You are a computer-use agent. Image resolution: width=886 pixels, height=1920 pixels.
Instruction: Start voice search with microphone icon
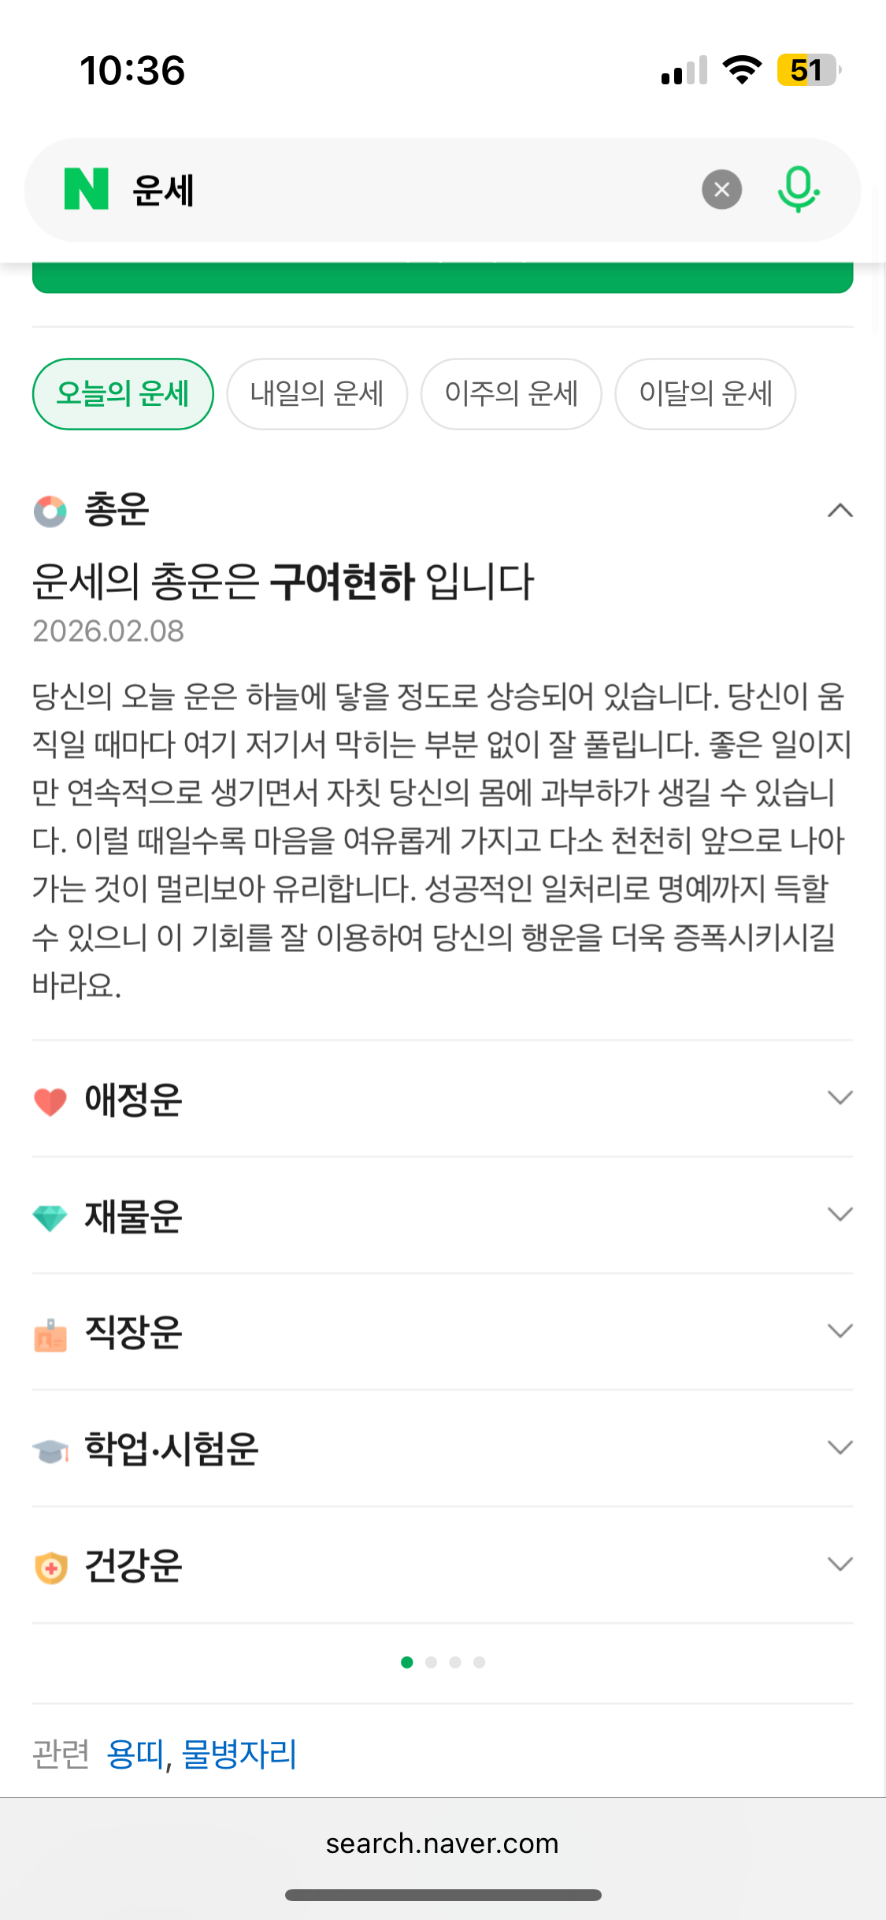pyautogui.click(x=798, y=189)
